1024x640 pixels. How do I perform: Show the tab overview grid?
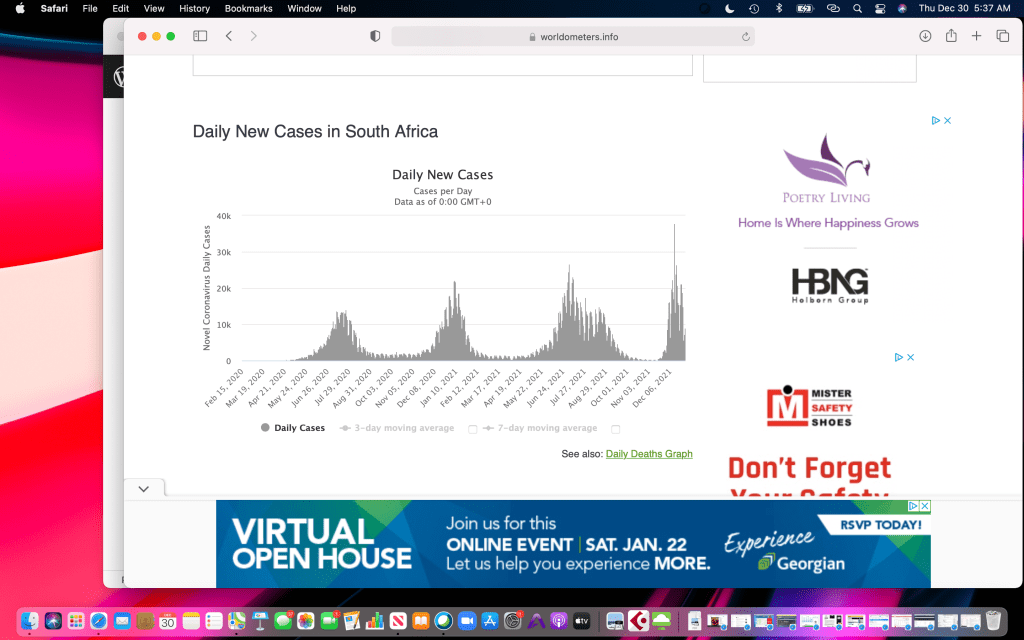pos(1002,36)
